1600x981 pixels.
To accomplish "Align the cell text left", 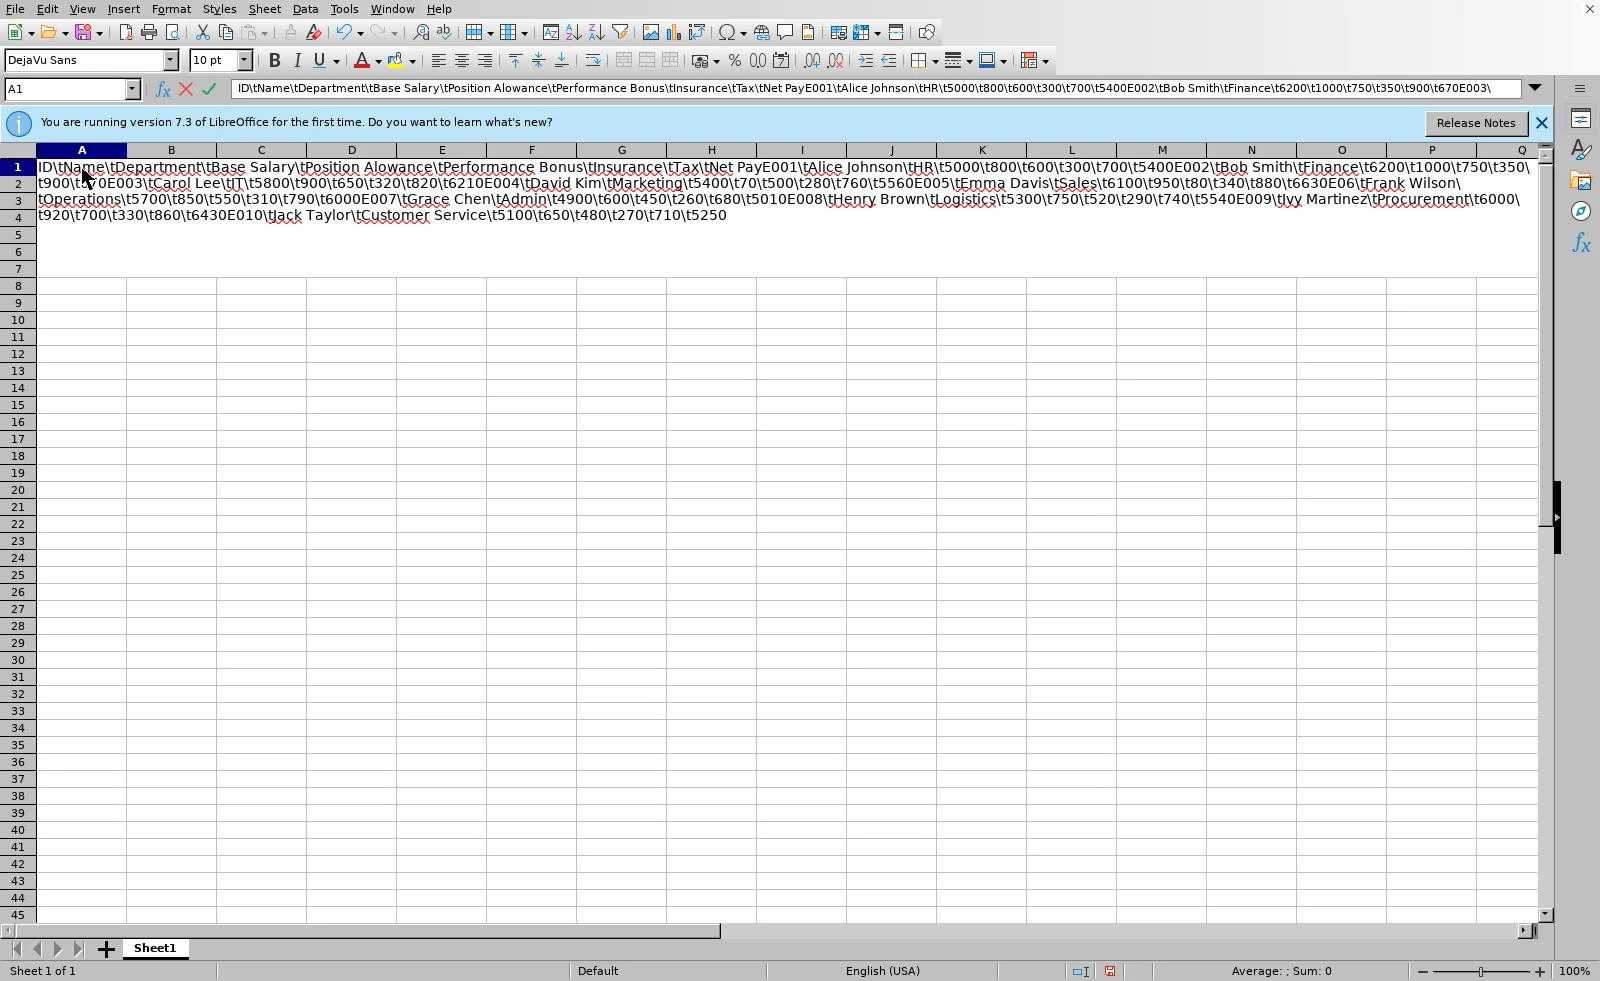I will click(x=439, y=61).
